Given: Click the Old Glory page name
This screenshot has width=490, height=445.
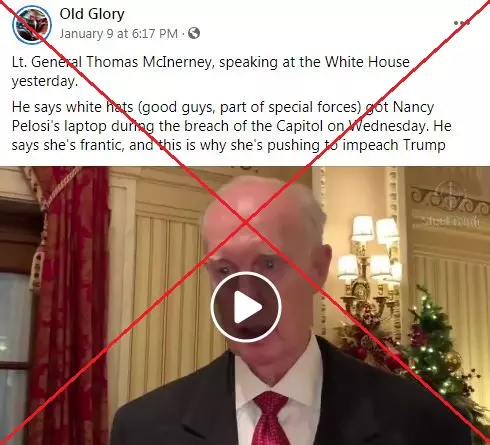Looking at the screenshot, I should tap(92, 14).
